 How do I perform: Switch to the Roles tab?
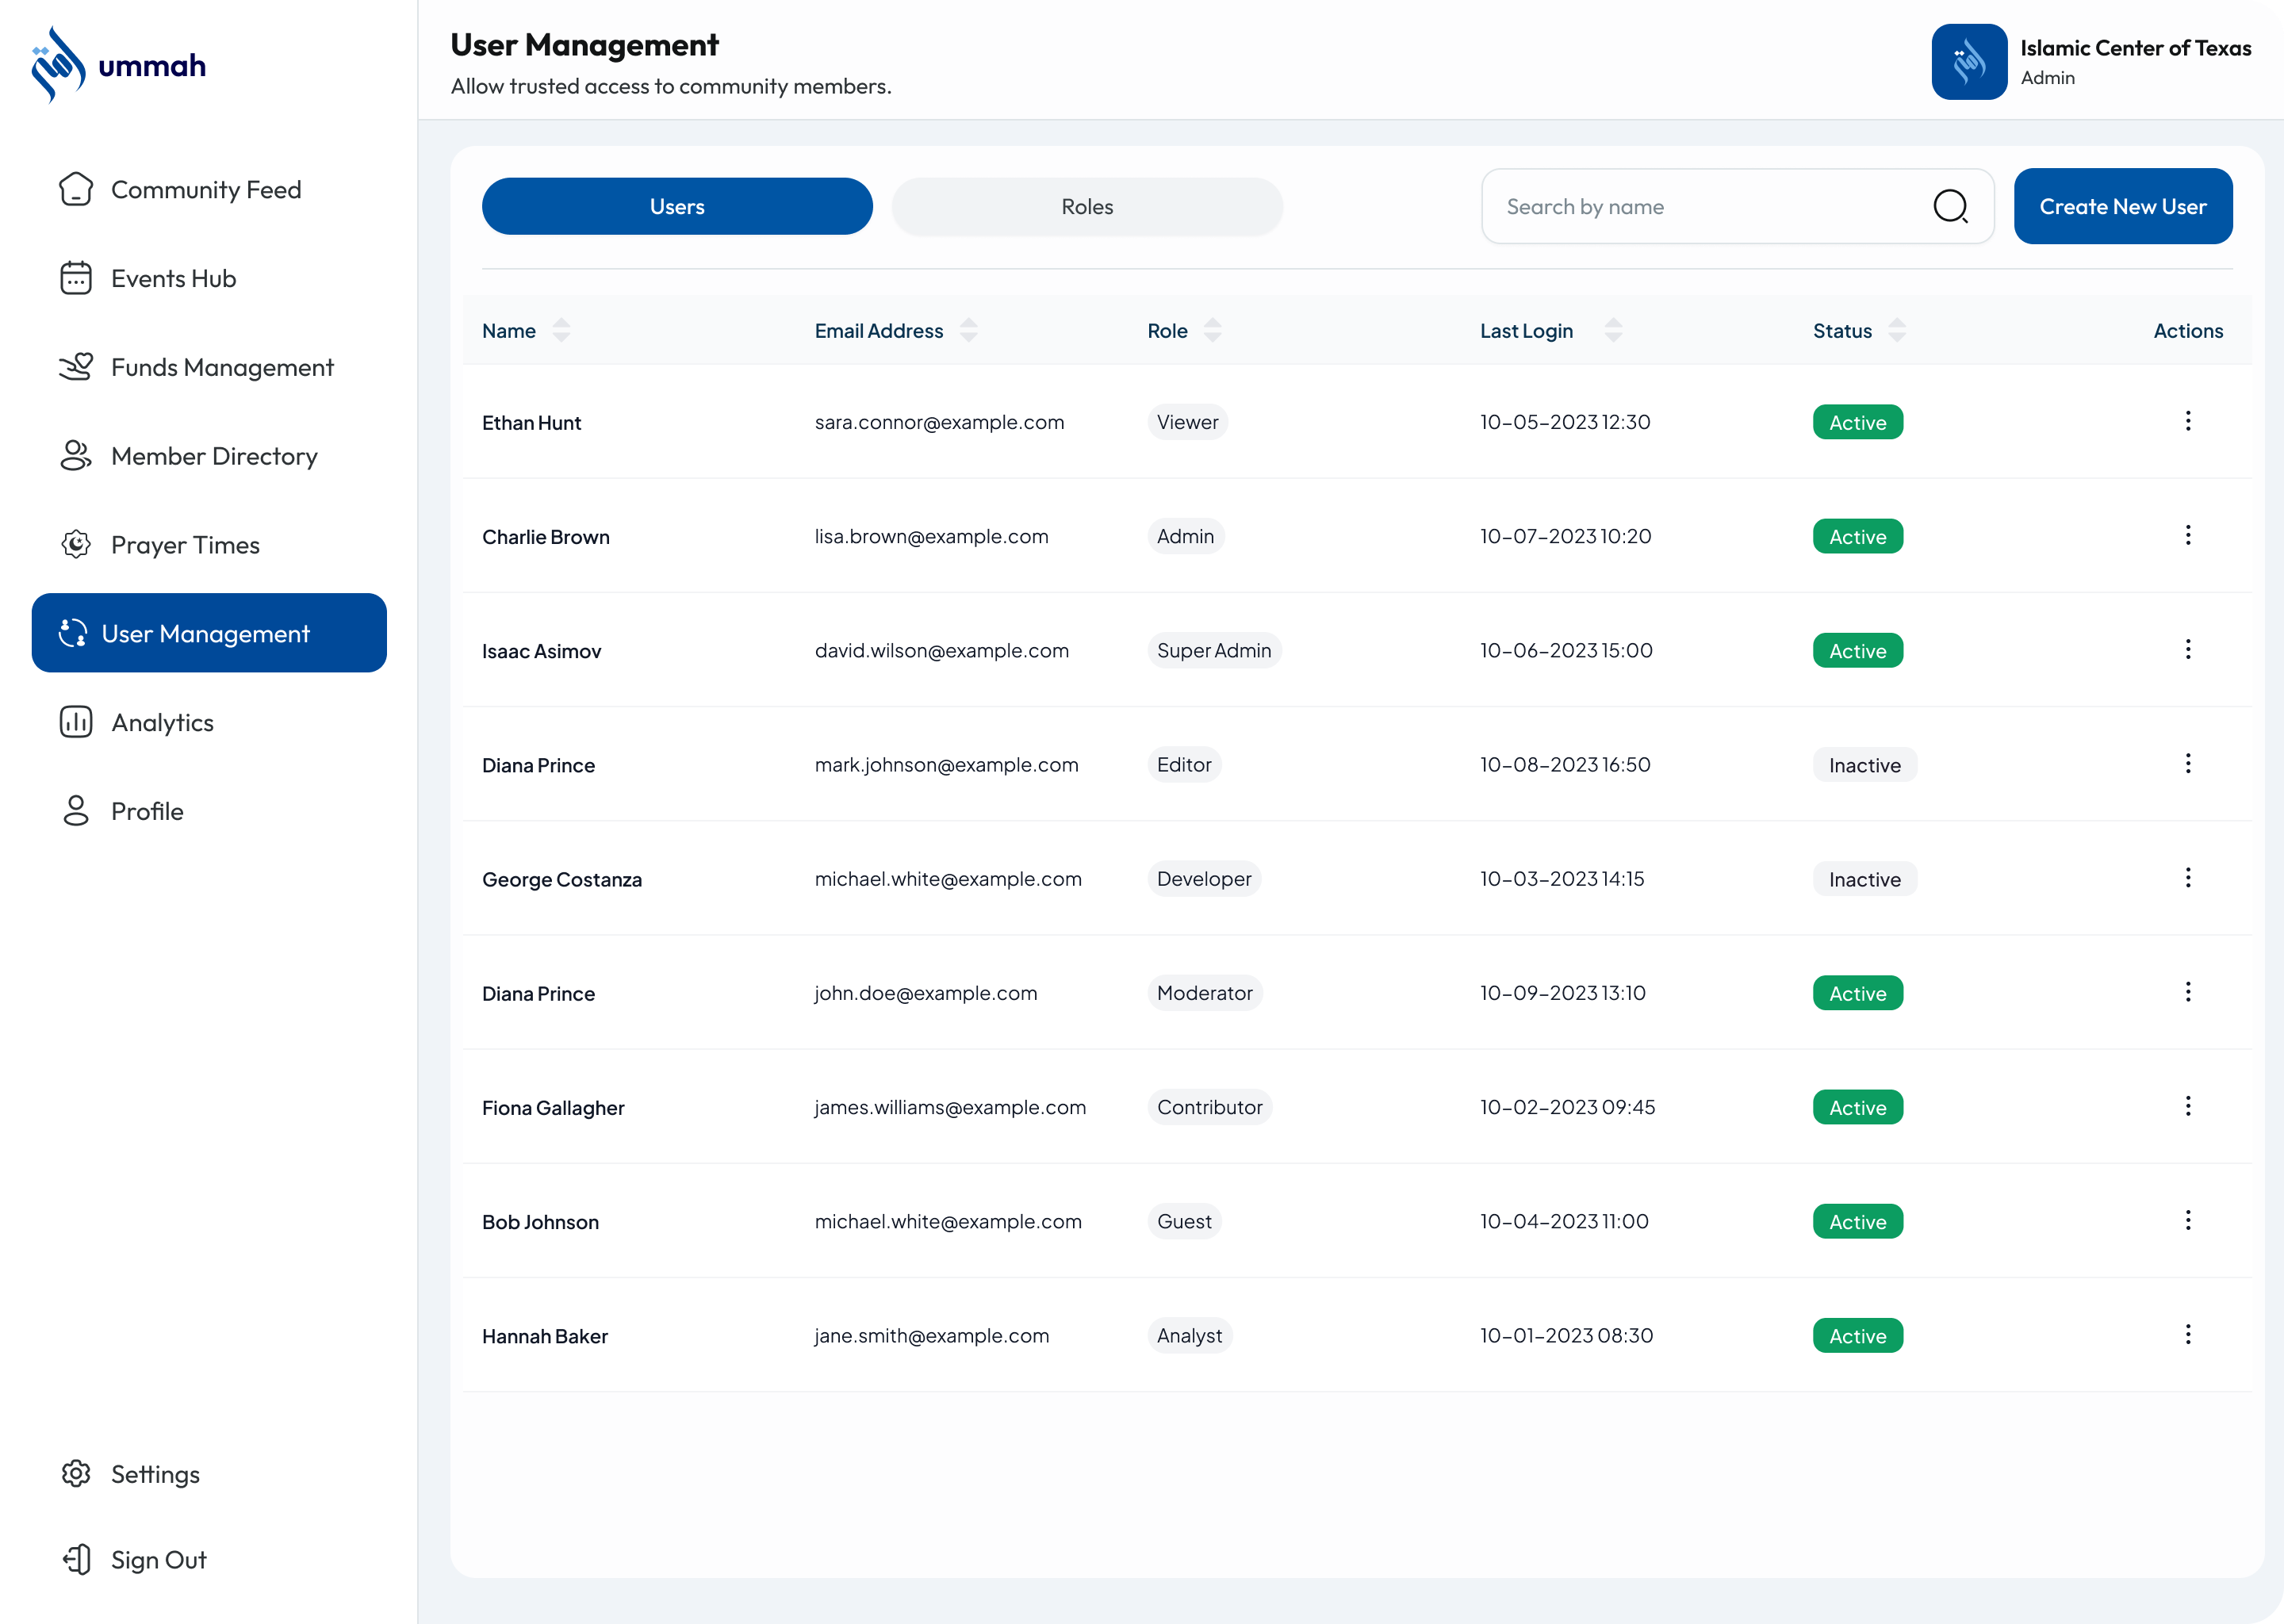[x=1087, y=207]
